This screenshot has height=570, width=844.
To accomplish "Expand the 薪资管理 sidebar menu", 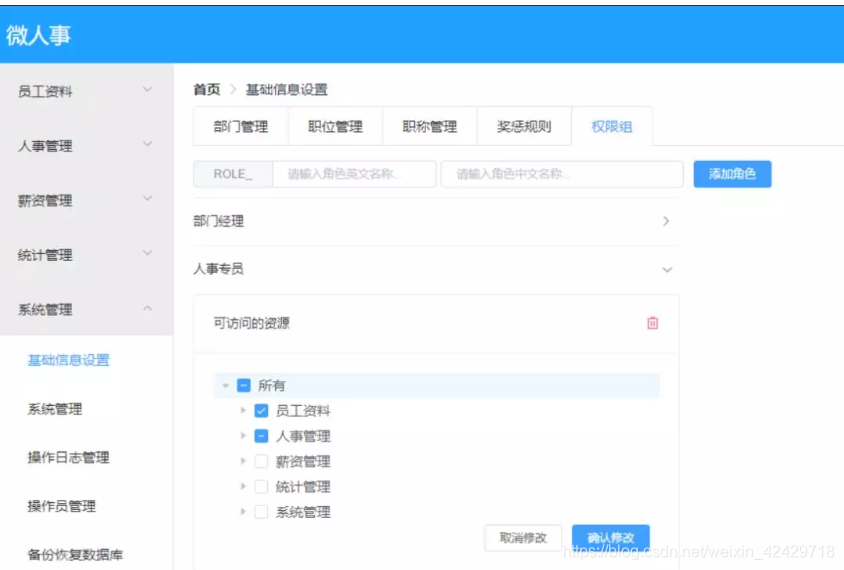I will pos(86,200).
